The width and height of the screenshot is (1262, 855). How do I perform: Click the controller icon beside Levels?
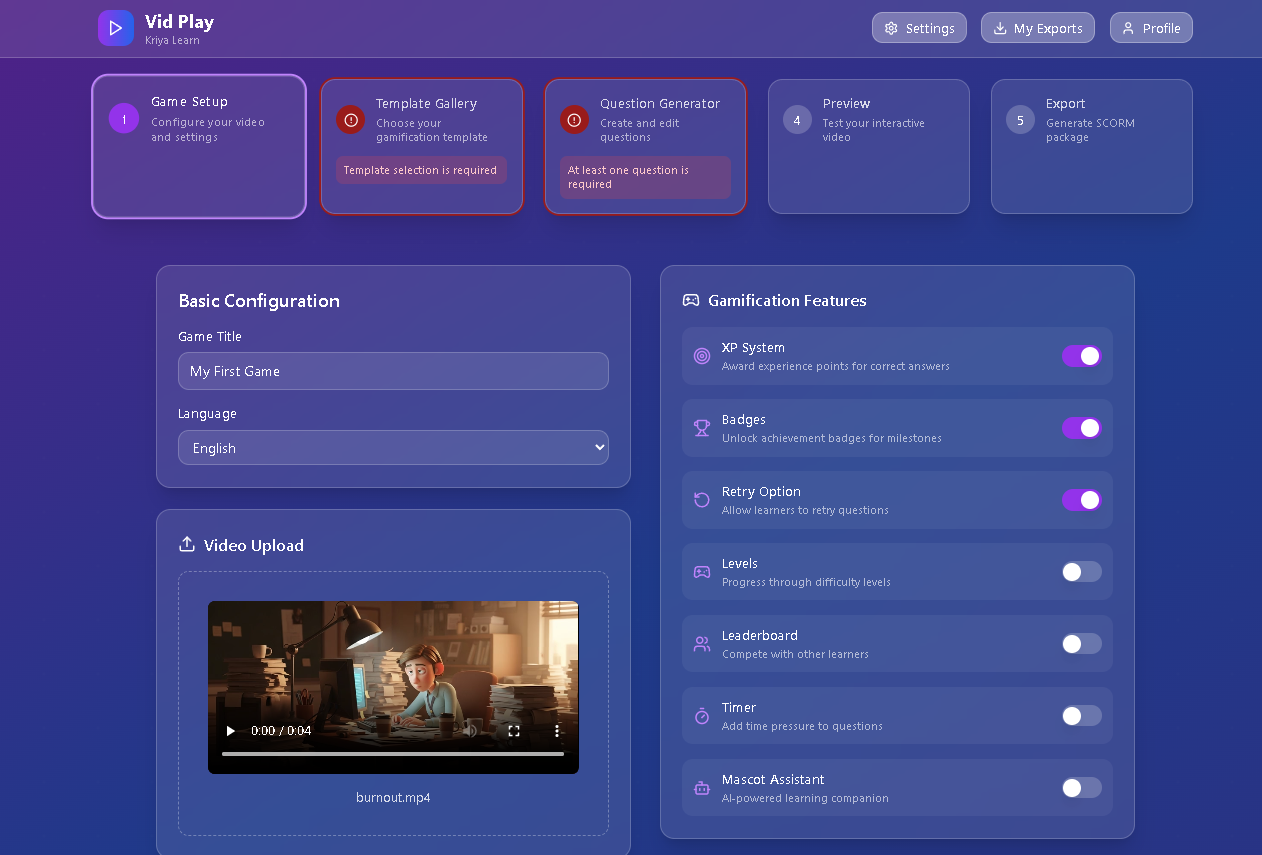pos(702,572)
